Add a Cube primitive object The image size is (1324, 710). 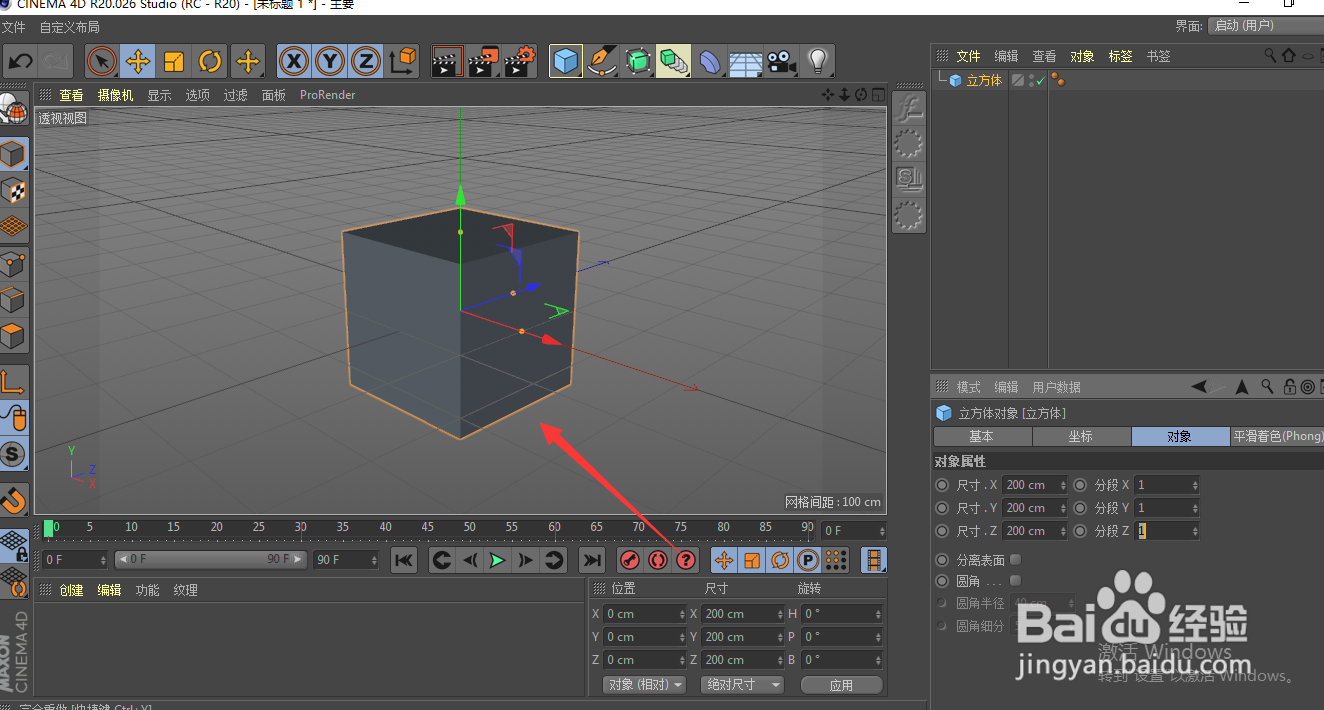[566, 61]
